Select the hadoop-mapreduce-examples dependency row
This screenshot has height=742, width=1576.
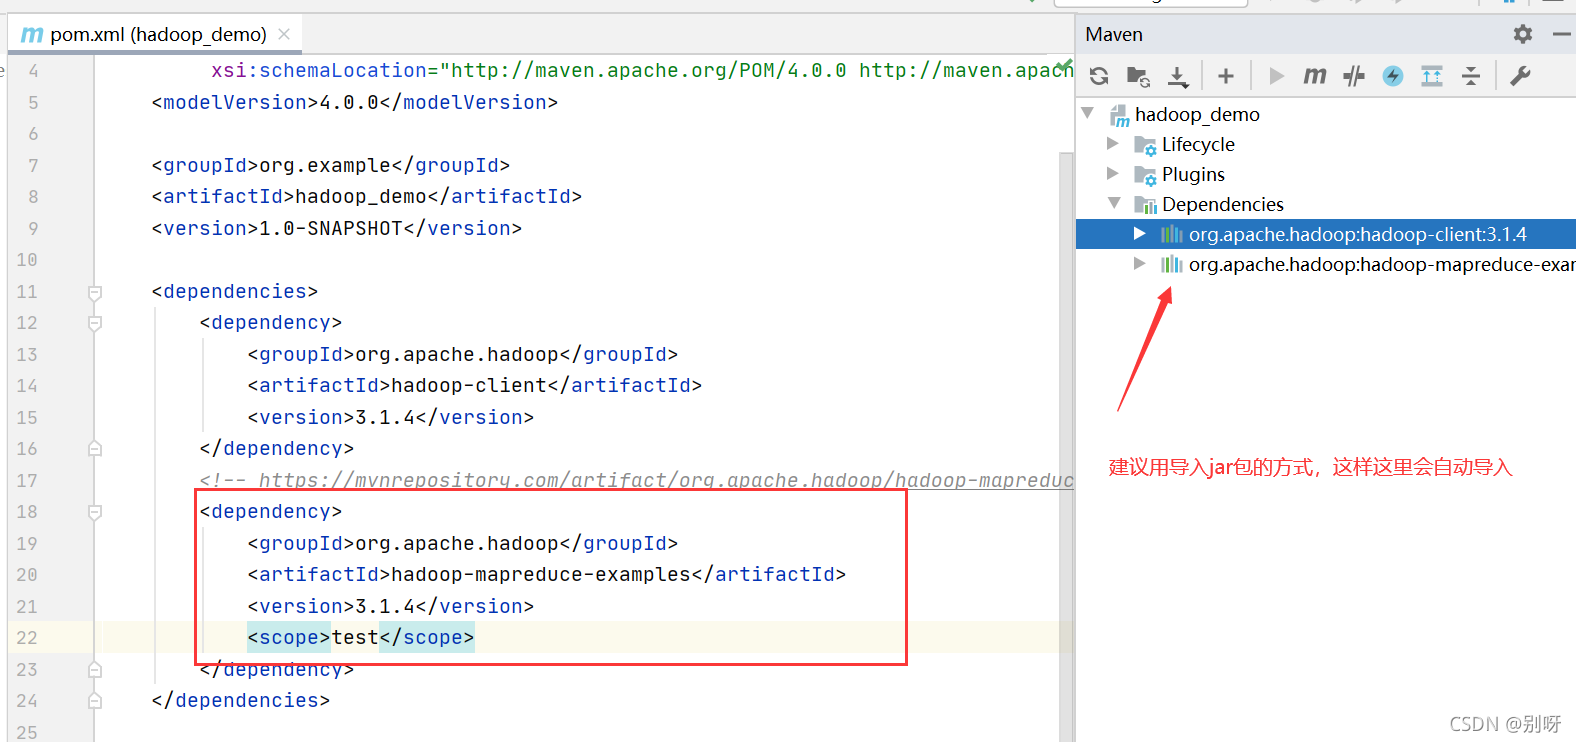[1326, 264]
